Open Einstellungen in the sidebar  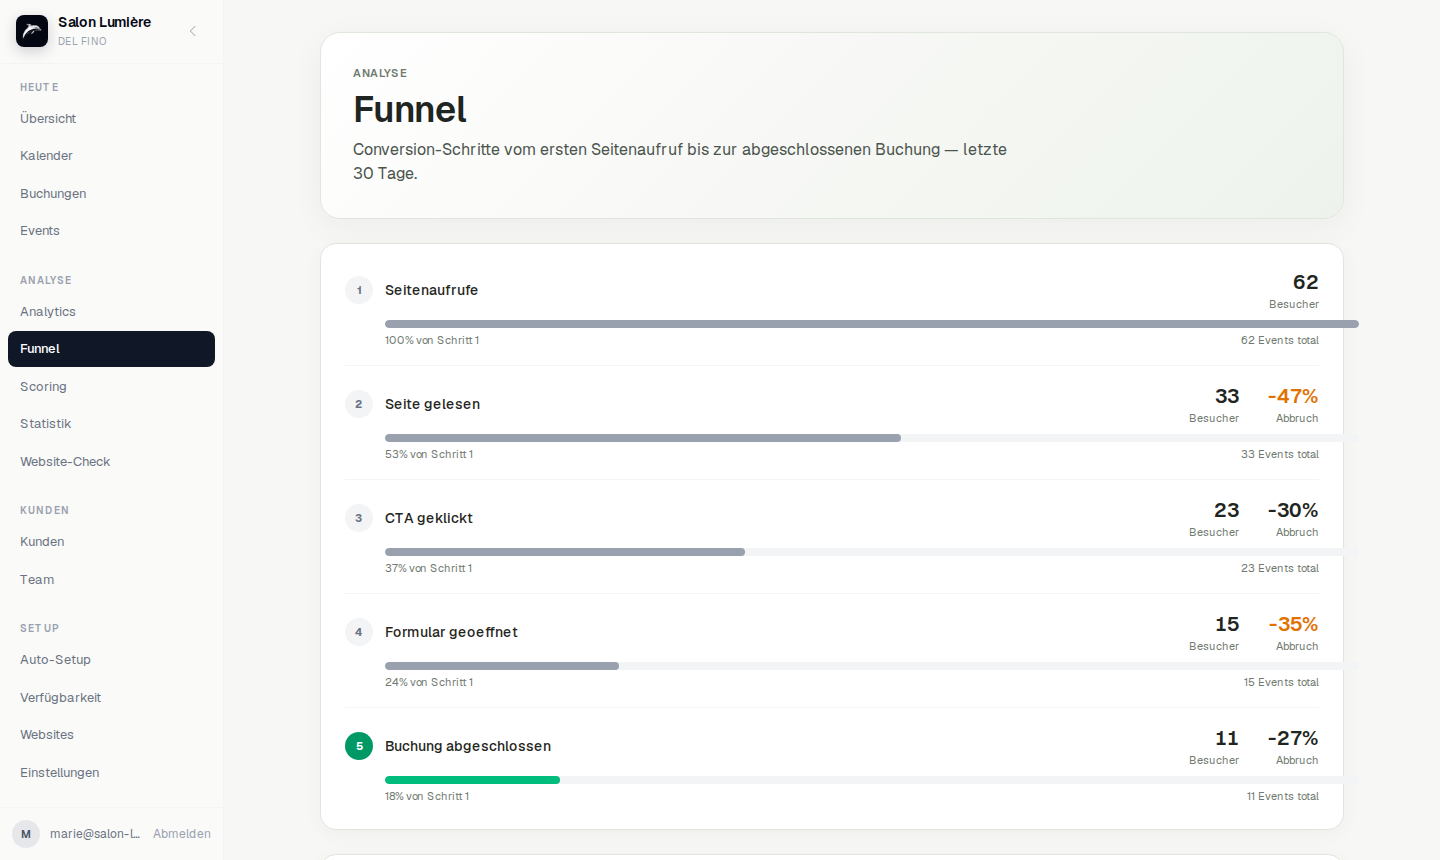pos(111,773)
